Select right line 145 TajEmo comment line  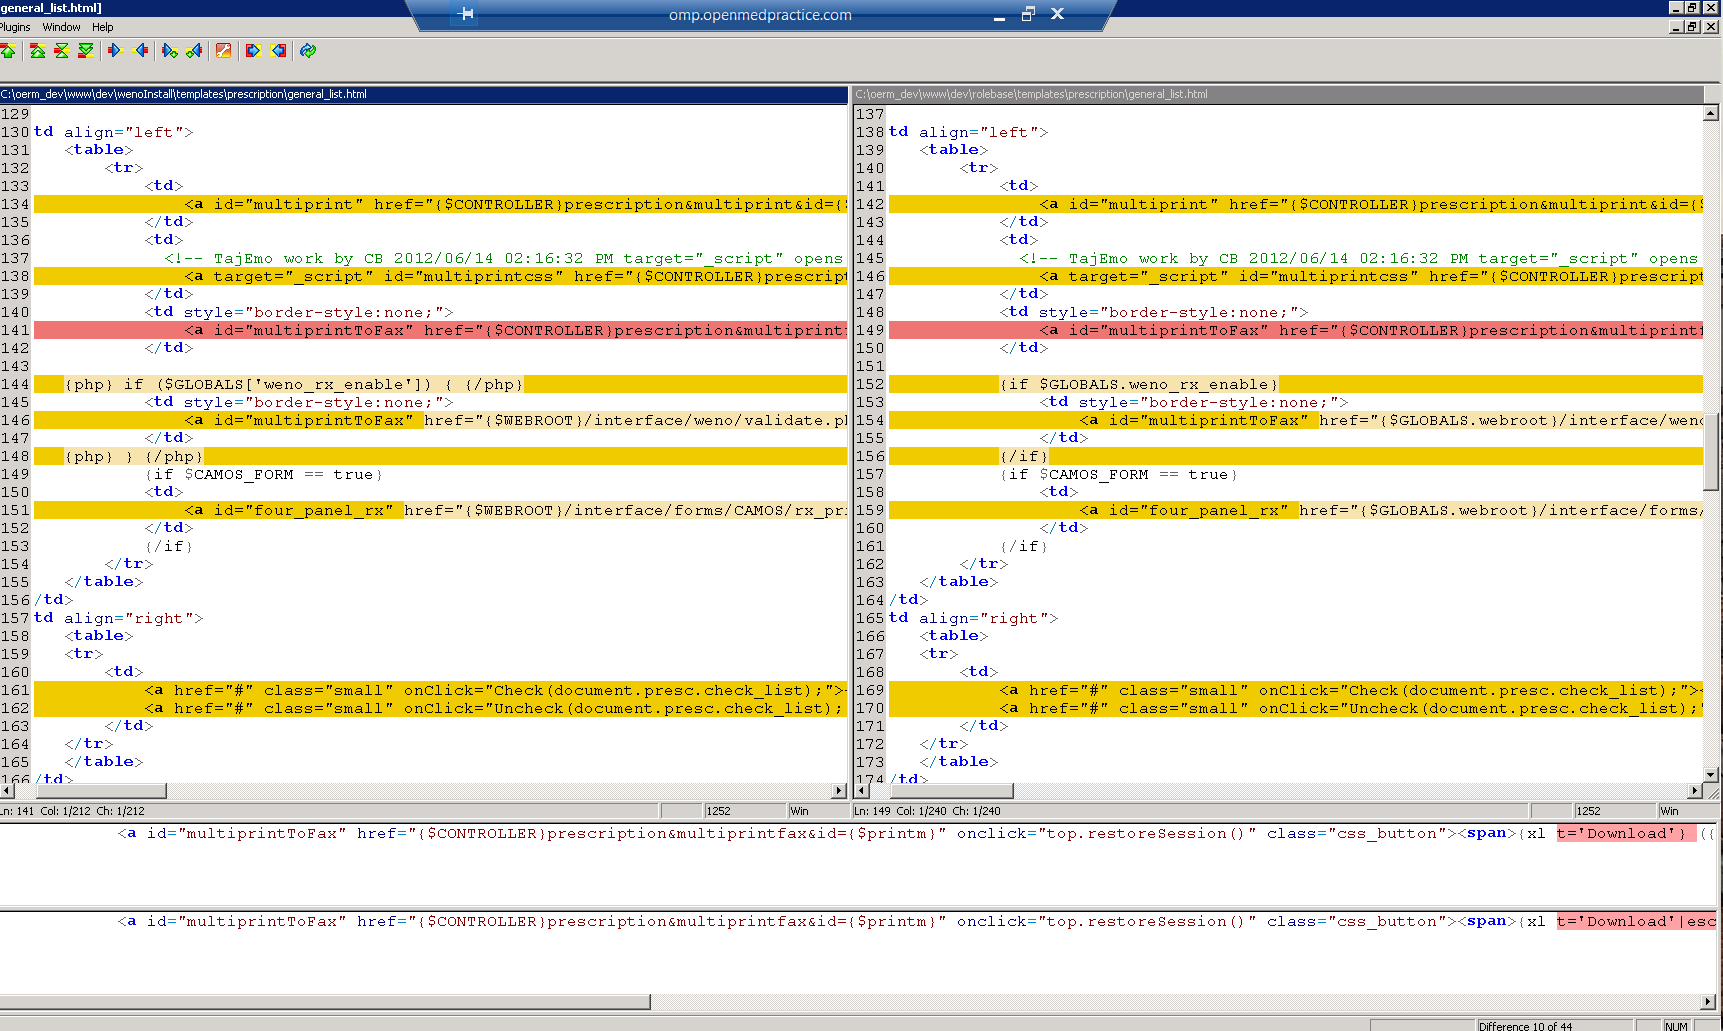pyautogui.click(x=1296, y=258)
